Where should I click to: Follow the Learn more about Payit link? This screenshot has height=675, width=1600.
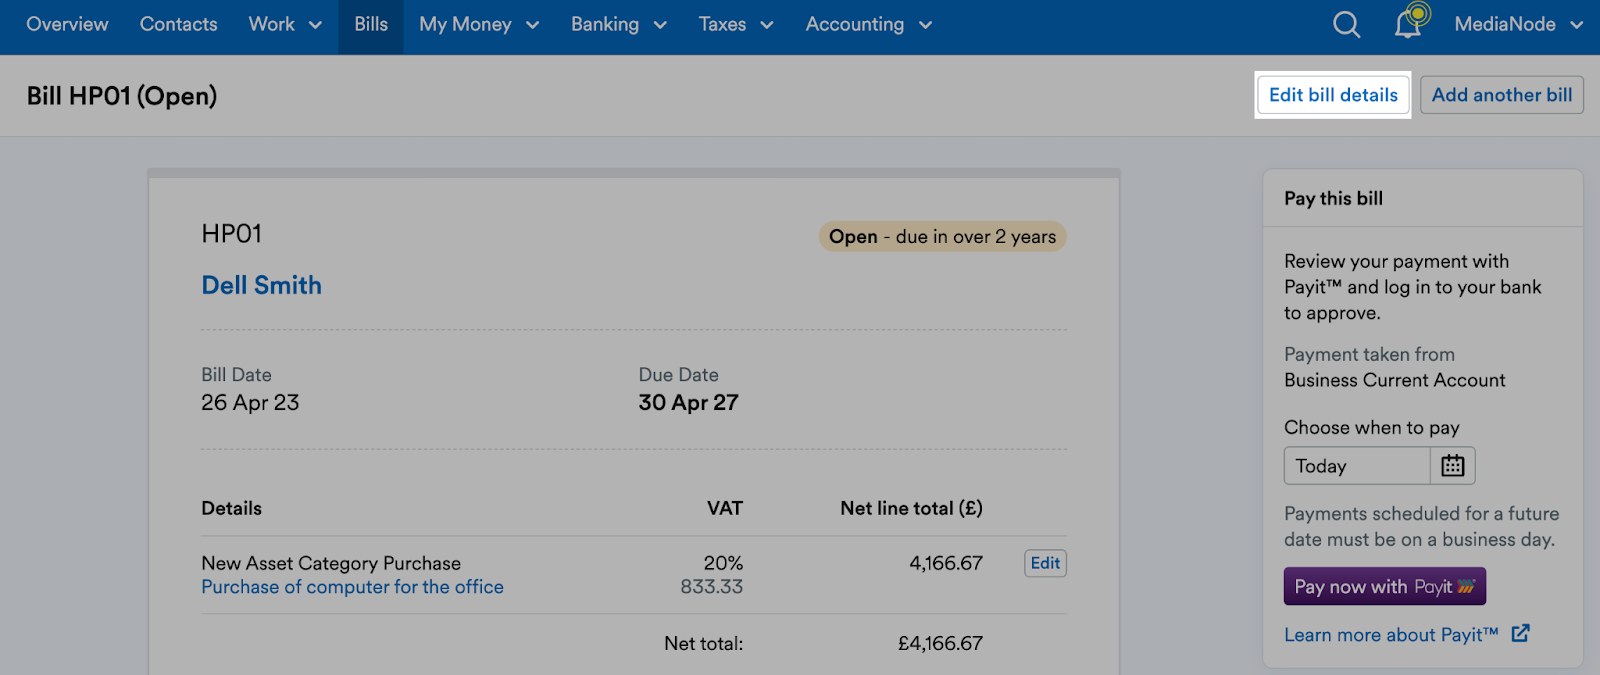tap(1391, 634)
